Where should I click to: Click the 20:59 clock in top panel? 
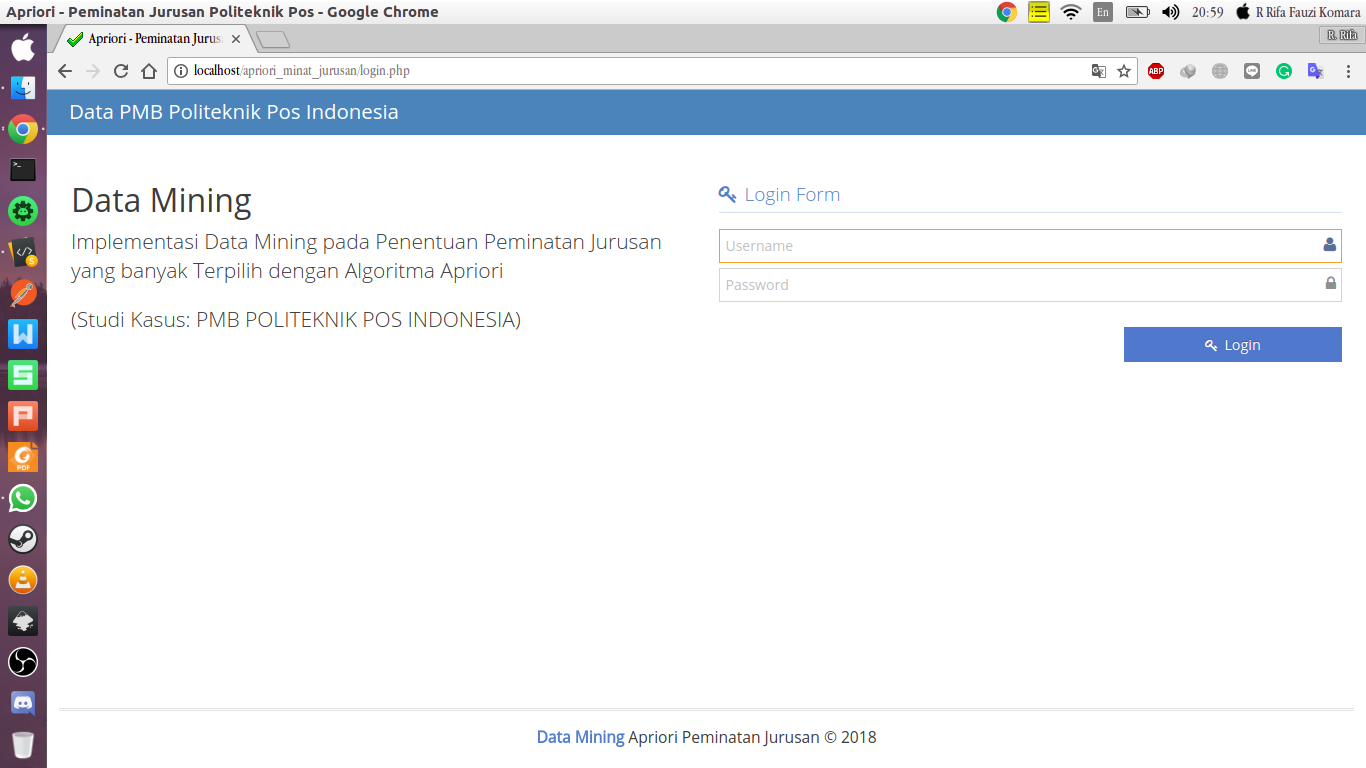click(1208, 12)
